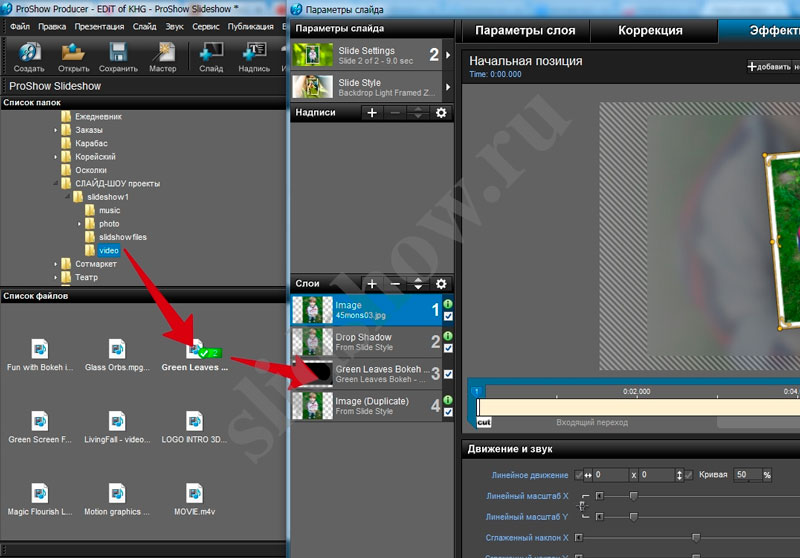Toggle checkbox left of Кривая label
Screen dimensions: 800x558
(x=689, y=475)
